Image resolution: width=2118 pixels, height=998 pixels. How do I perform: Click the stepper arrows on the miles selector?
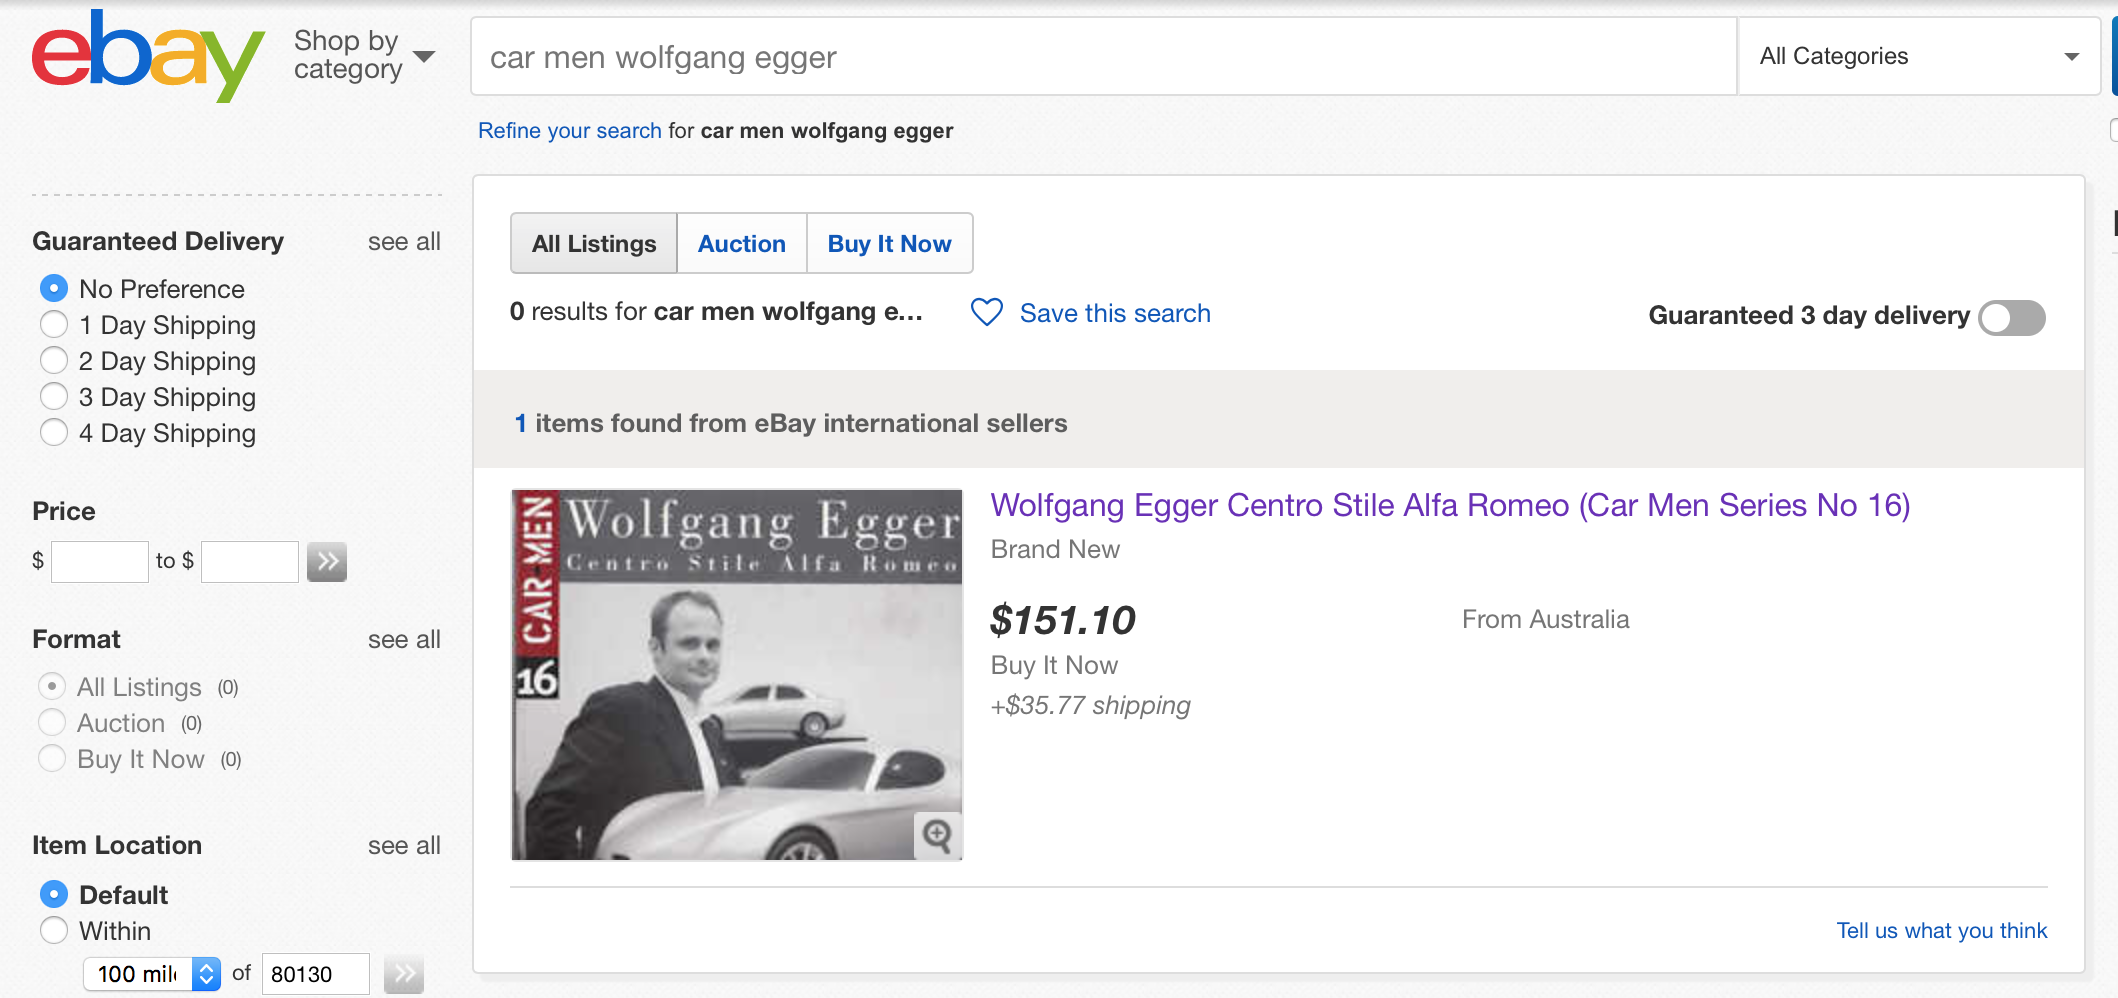coord(205,973)
